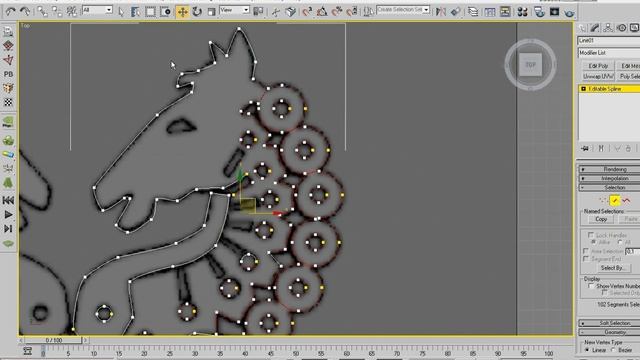Activate the Select and Rotate tool
Viewport: 640px width, 360px height.
pyautogui.click(x=197, y=12)
